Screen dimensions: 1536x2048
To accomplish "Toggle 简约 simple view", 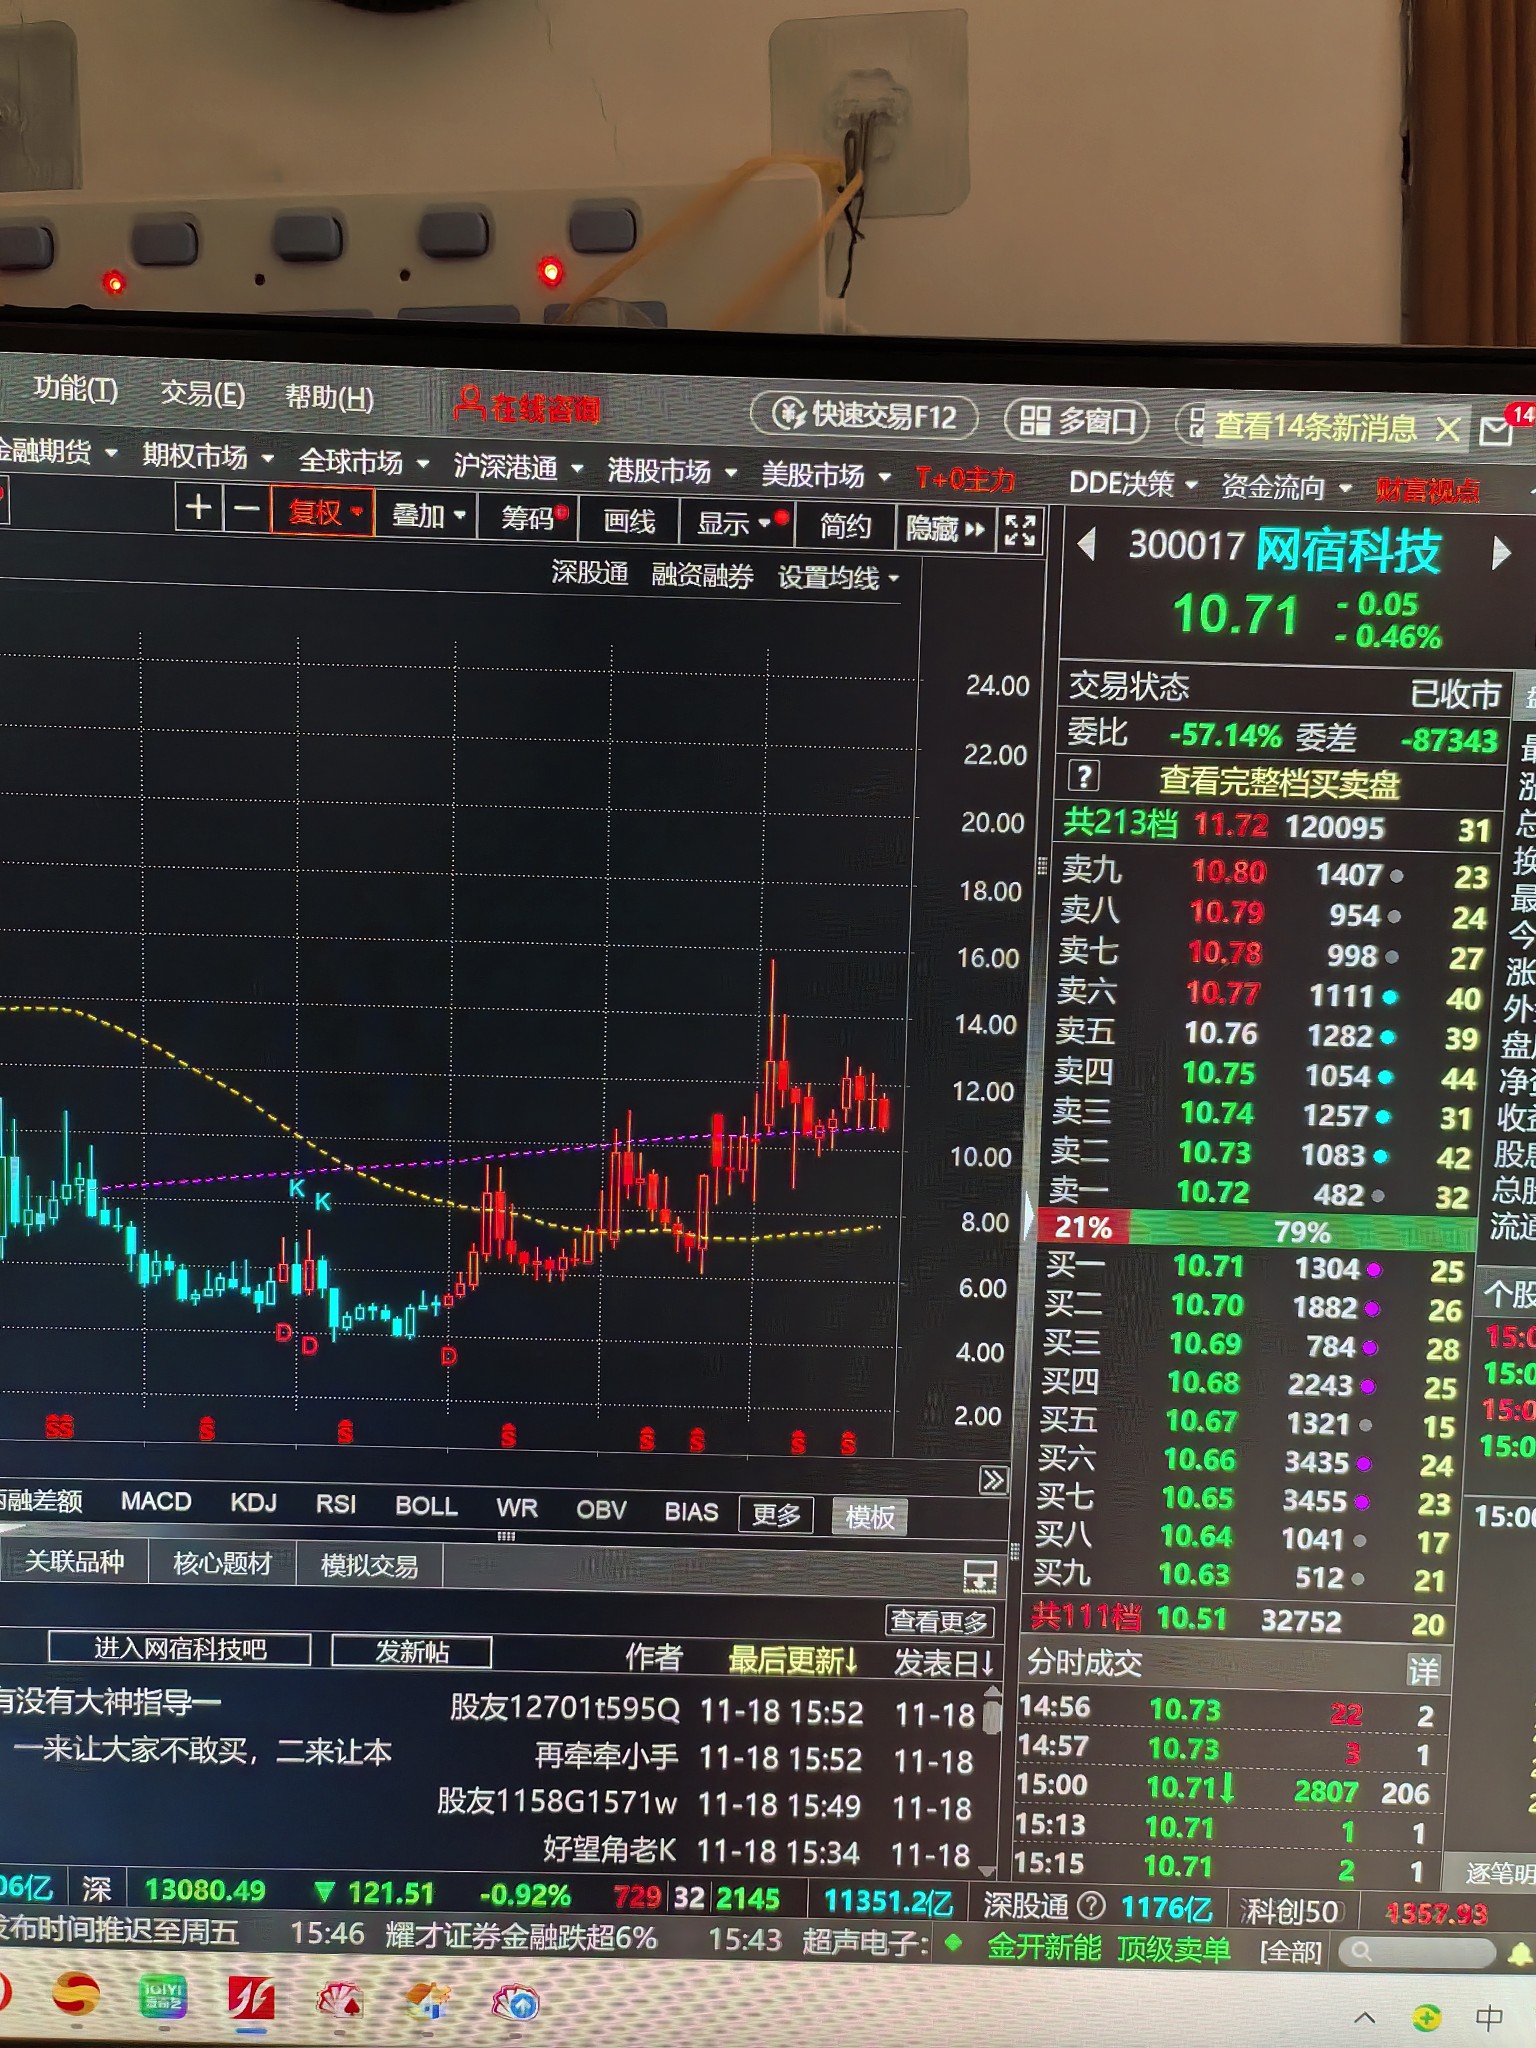I will pos(845,525).
